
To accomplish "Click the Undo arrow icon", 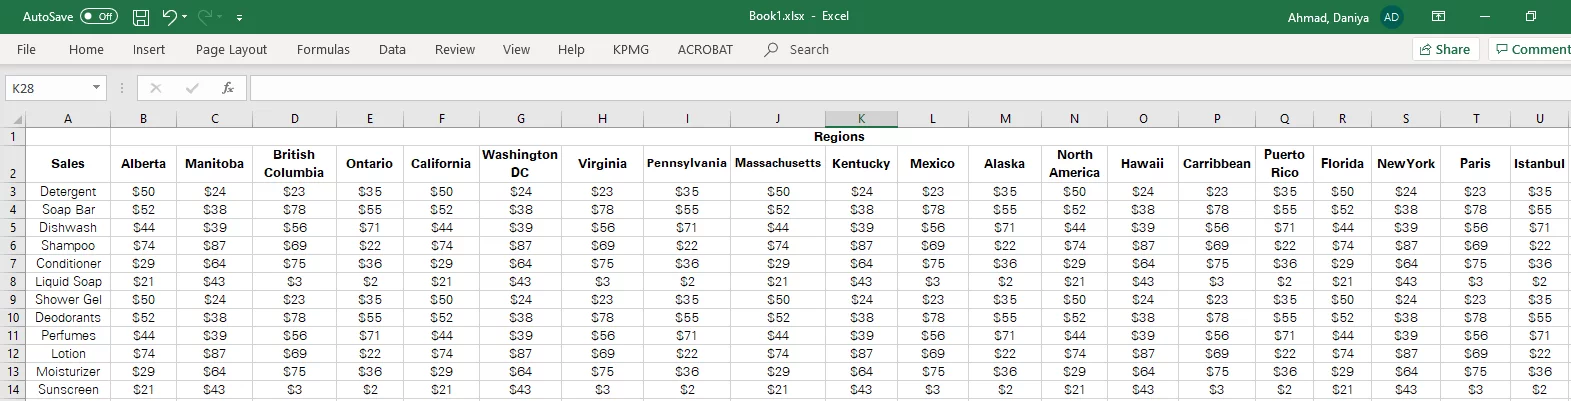I will click(169, 17).
